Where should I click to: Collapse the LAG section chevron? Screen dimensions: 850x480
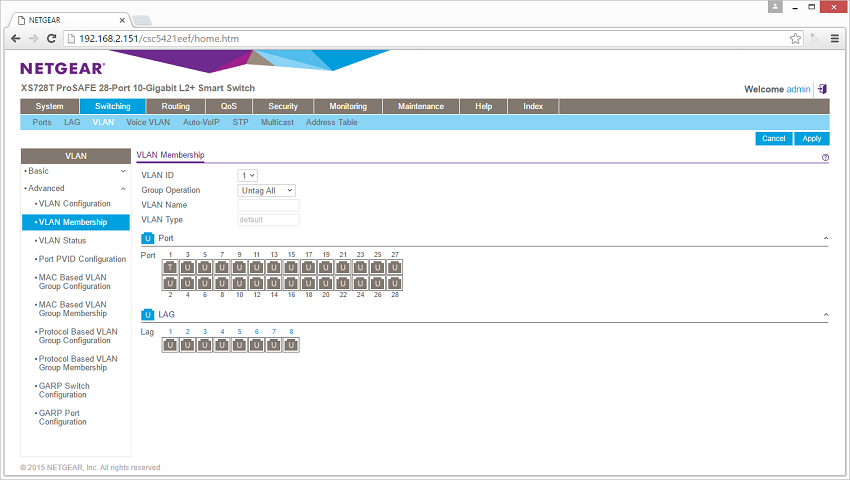pyautogui.click(x=826, y=315)
